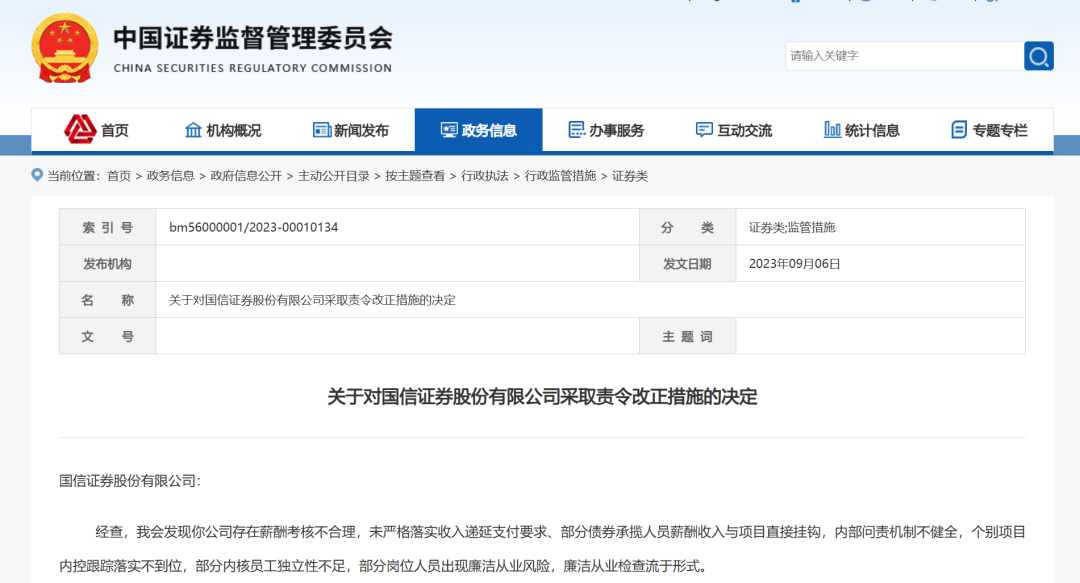Follow the breadcrumb link 行政监管措施
The image size is (1080, 583).
tap(560, 176)
